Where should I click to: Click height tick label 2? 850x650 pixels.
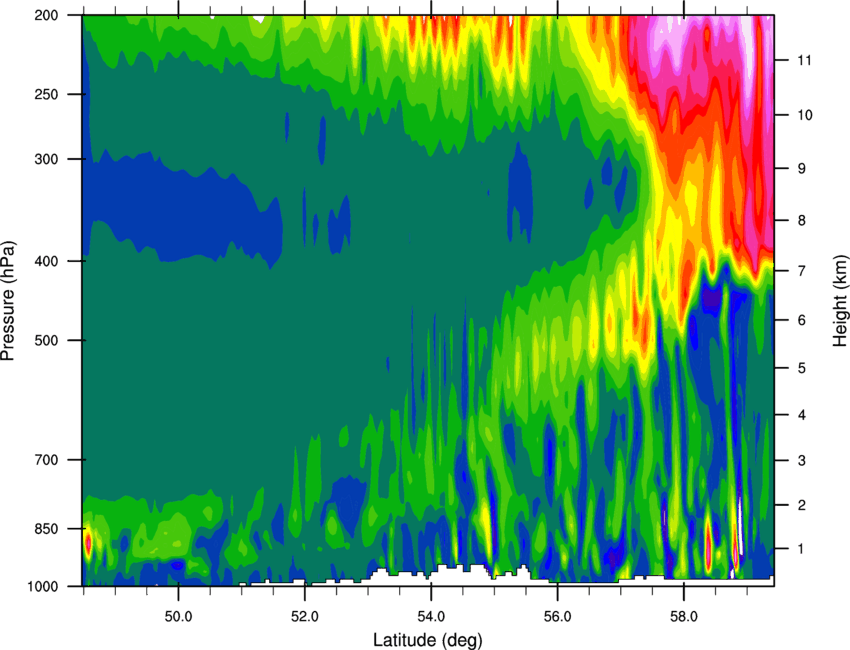[x=802, y=505]
